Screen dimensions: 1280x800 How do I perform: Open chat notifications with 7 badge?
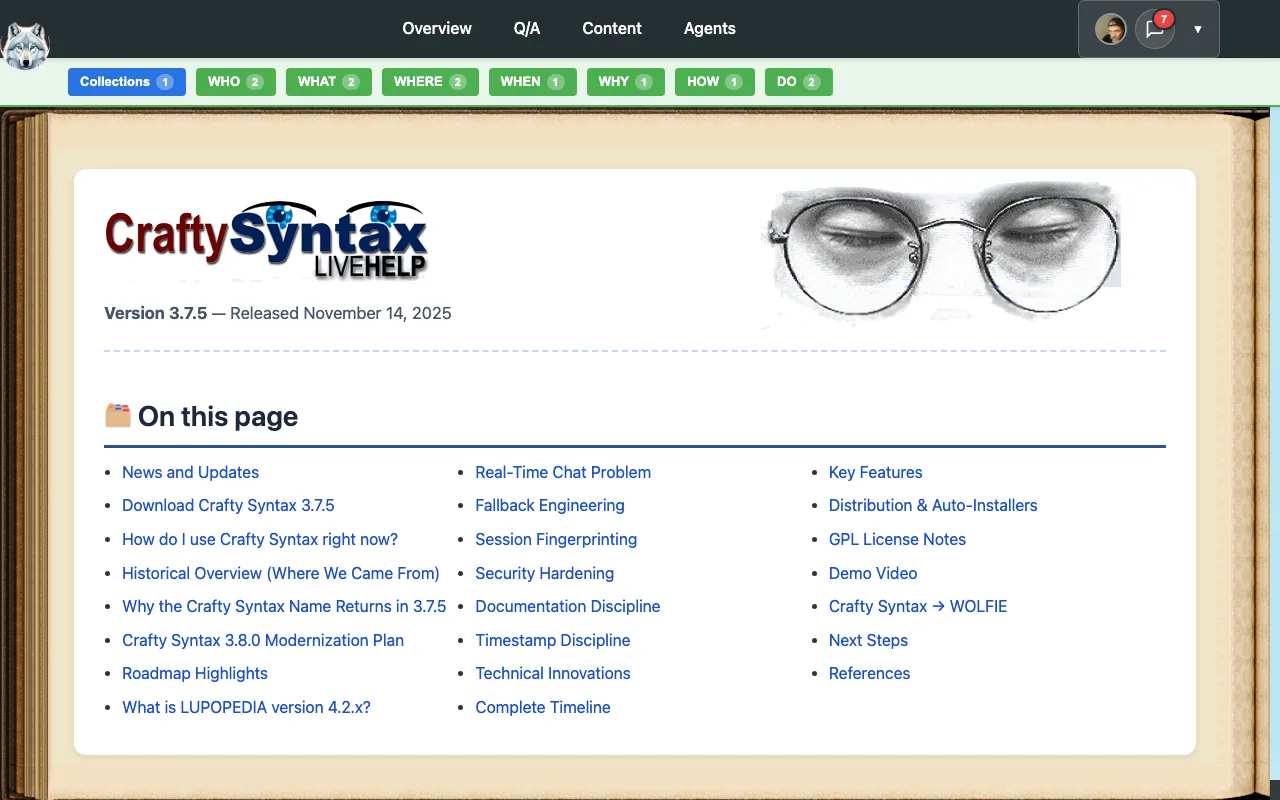click(1155, 29)
